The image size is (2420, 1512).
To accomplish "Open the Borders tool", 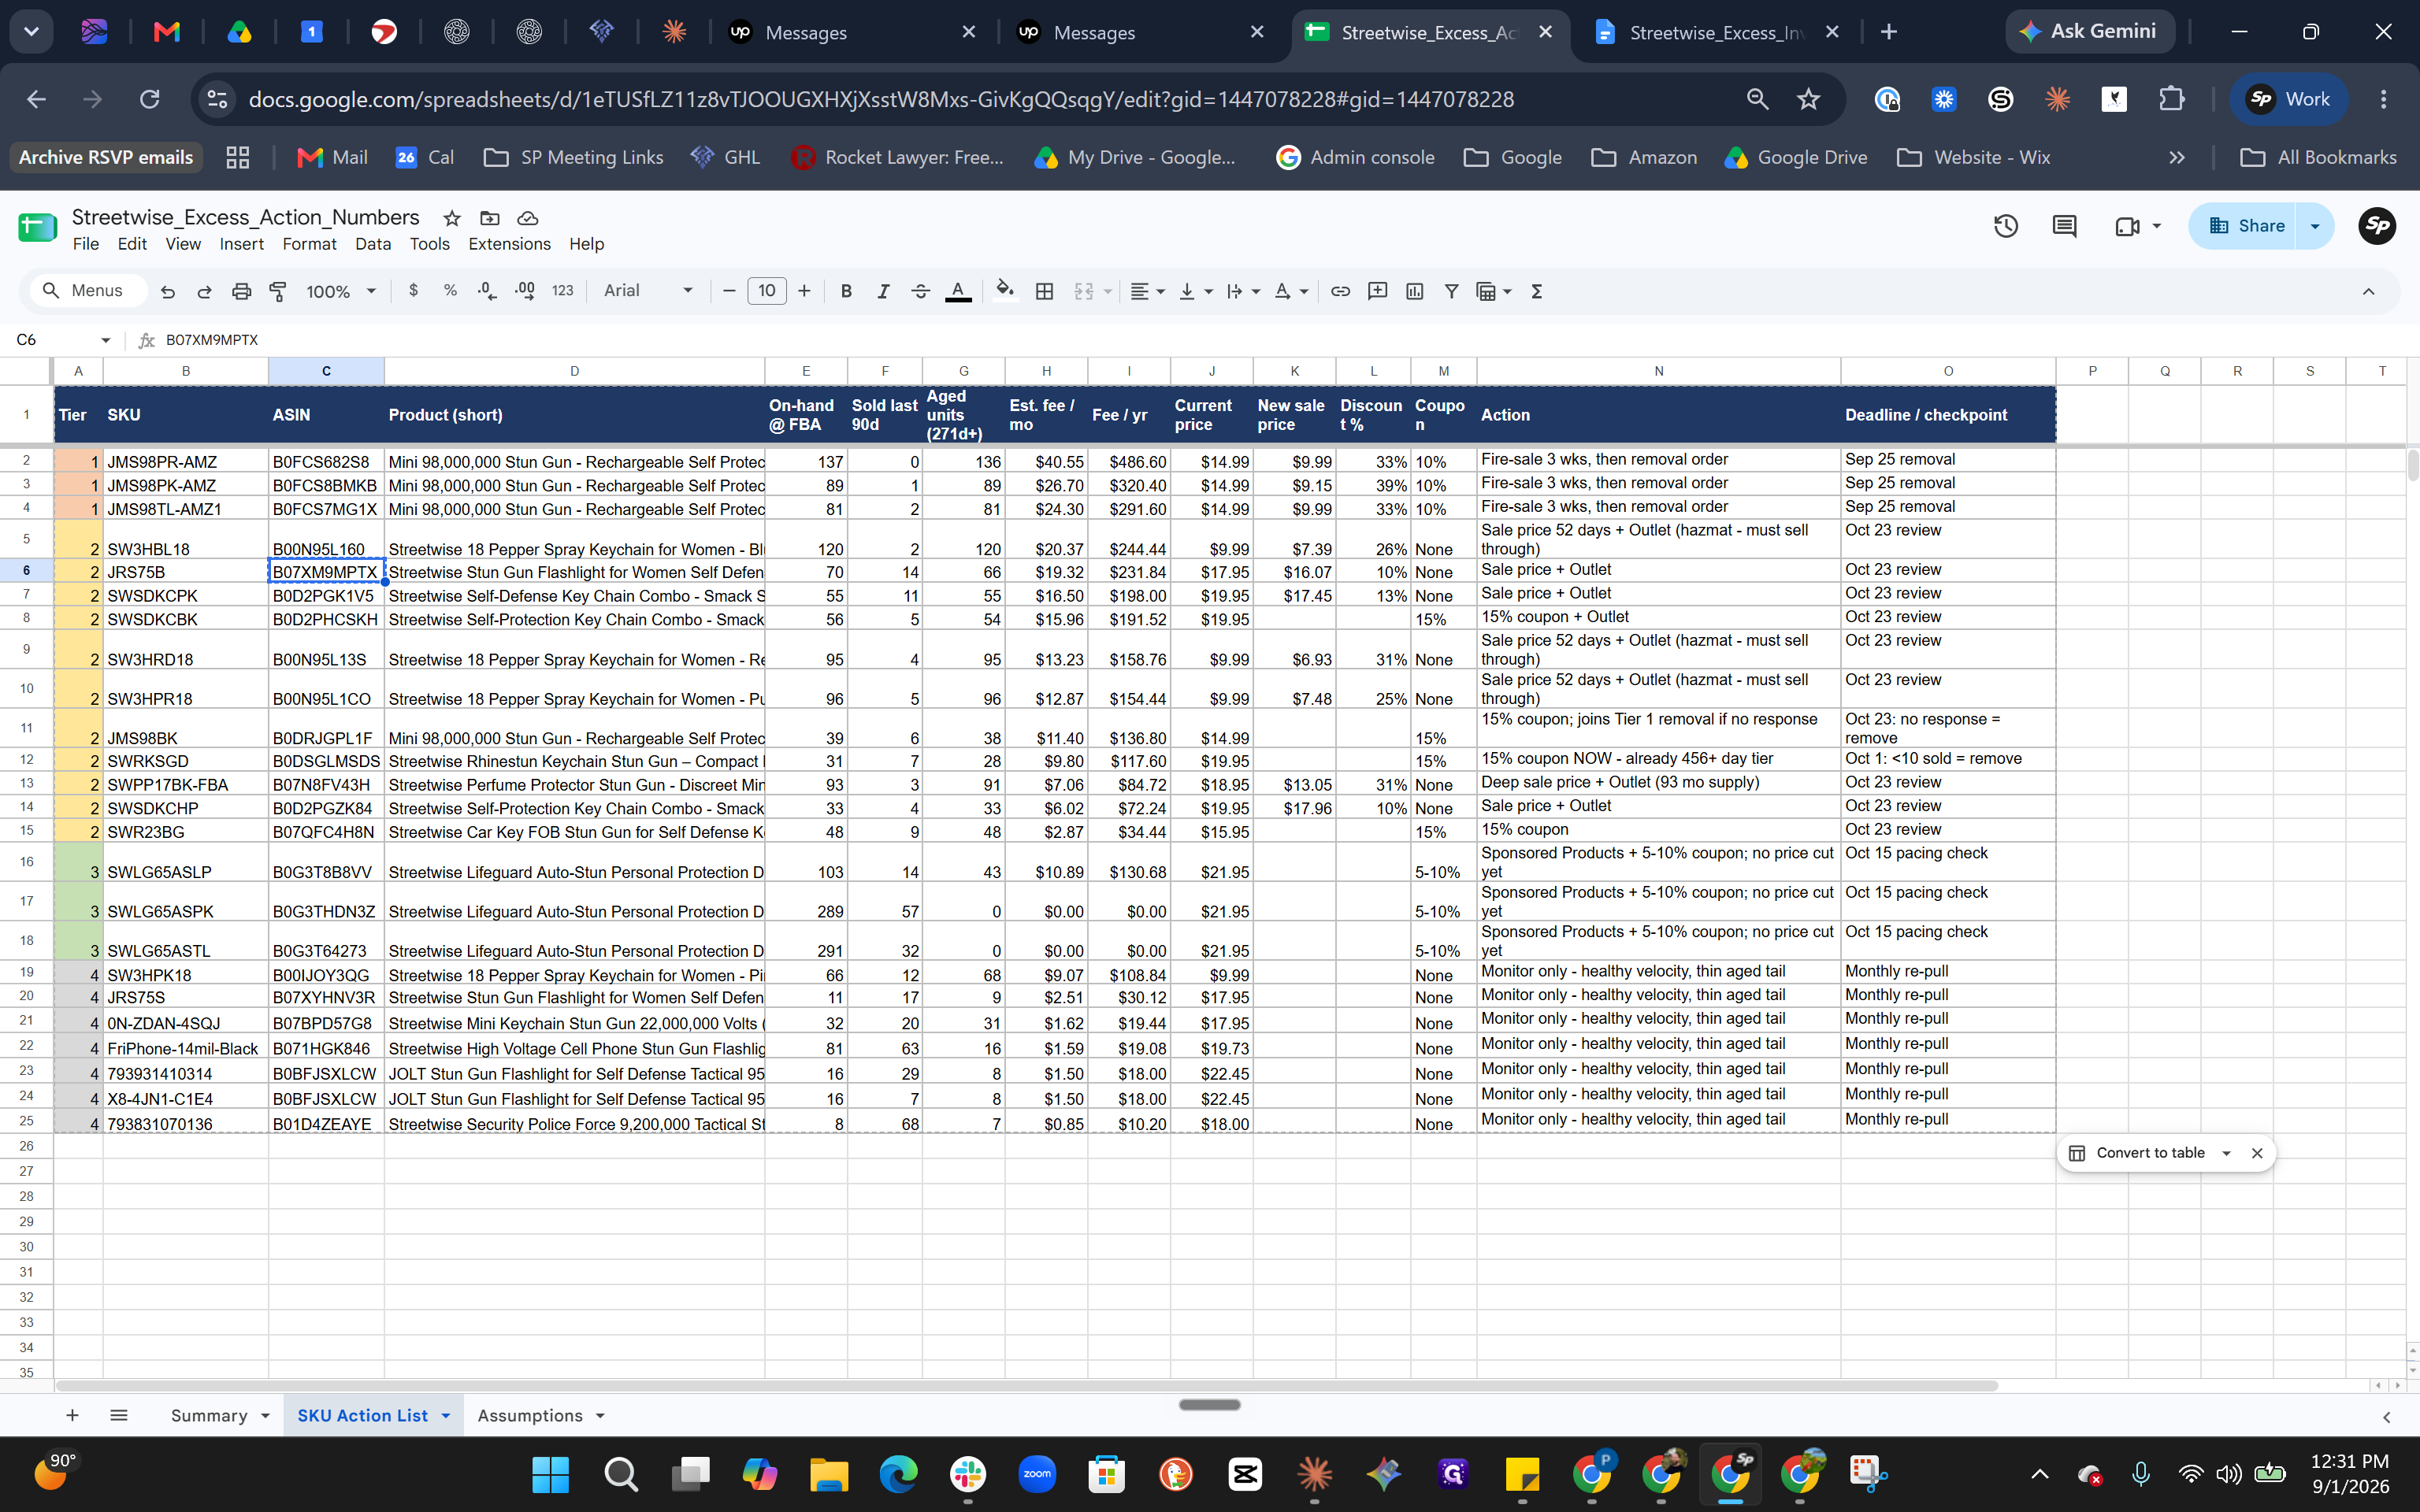I will (1044, 291).
